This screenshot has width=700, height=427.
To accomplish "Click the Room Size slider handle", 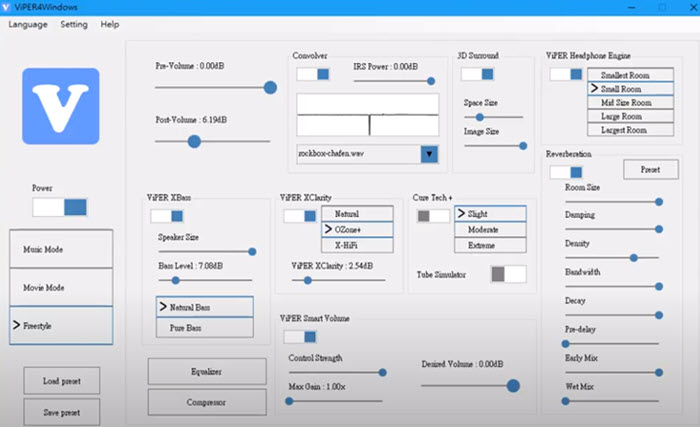I will 659,202.
